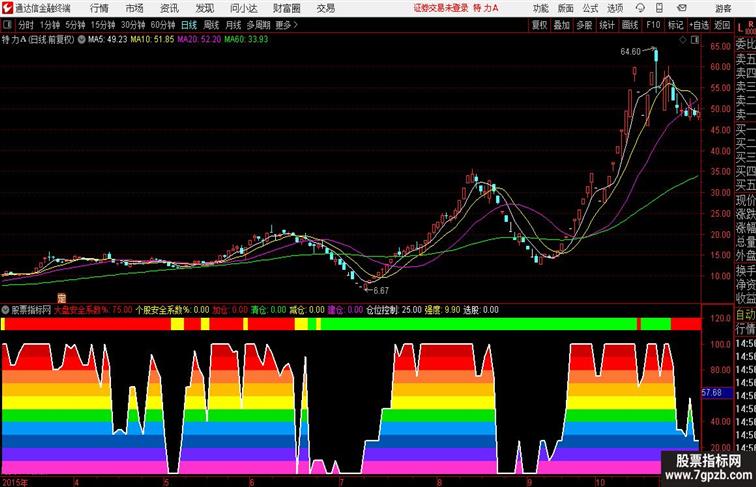Click the orange info marker on the time axis
Image resolution: width=756 pixels, height=487 pixels.
[62, 298]
